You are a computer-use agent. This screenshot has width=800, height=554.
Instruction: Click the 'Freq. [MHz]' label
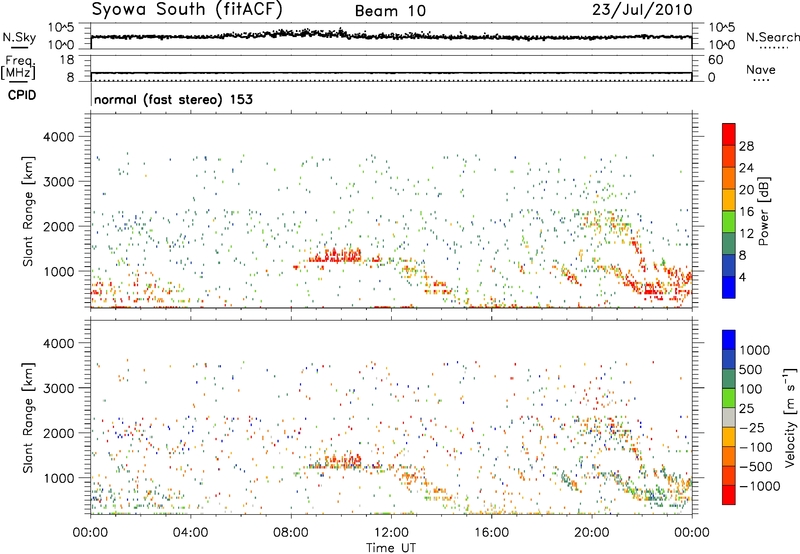tap(18, 67)
